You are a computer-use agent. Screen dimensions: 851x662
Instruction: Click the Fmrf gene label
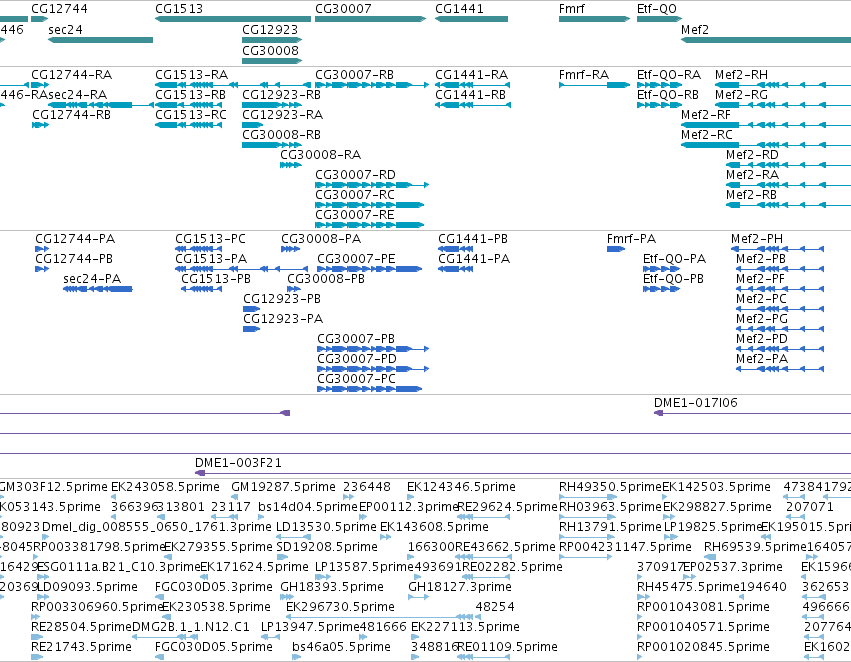pyautogui.click(x=571, y=9)
